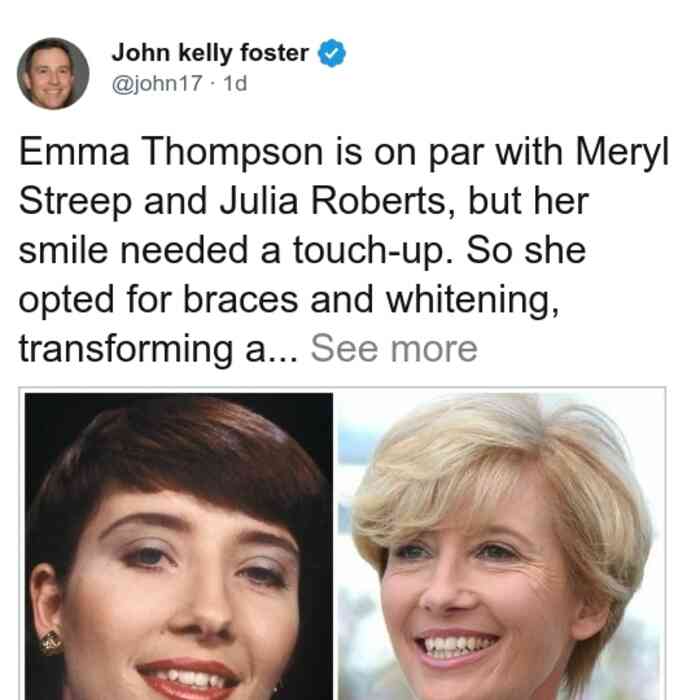Click the text line 'smile needed a touch-up'

pos(302,250)
